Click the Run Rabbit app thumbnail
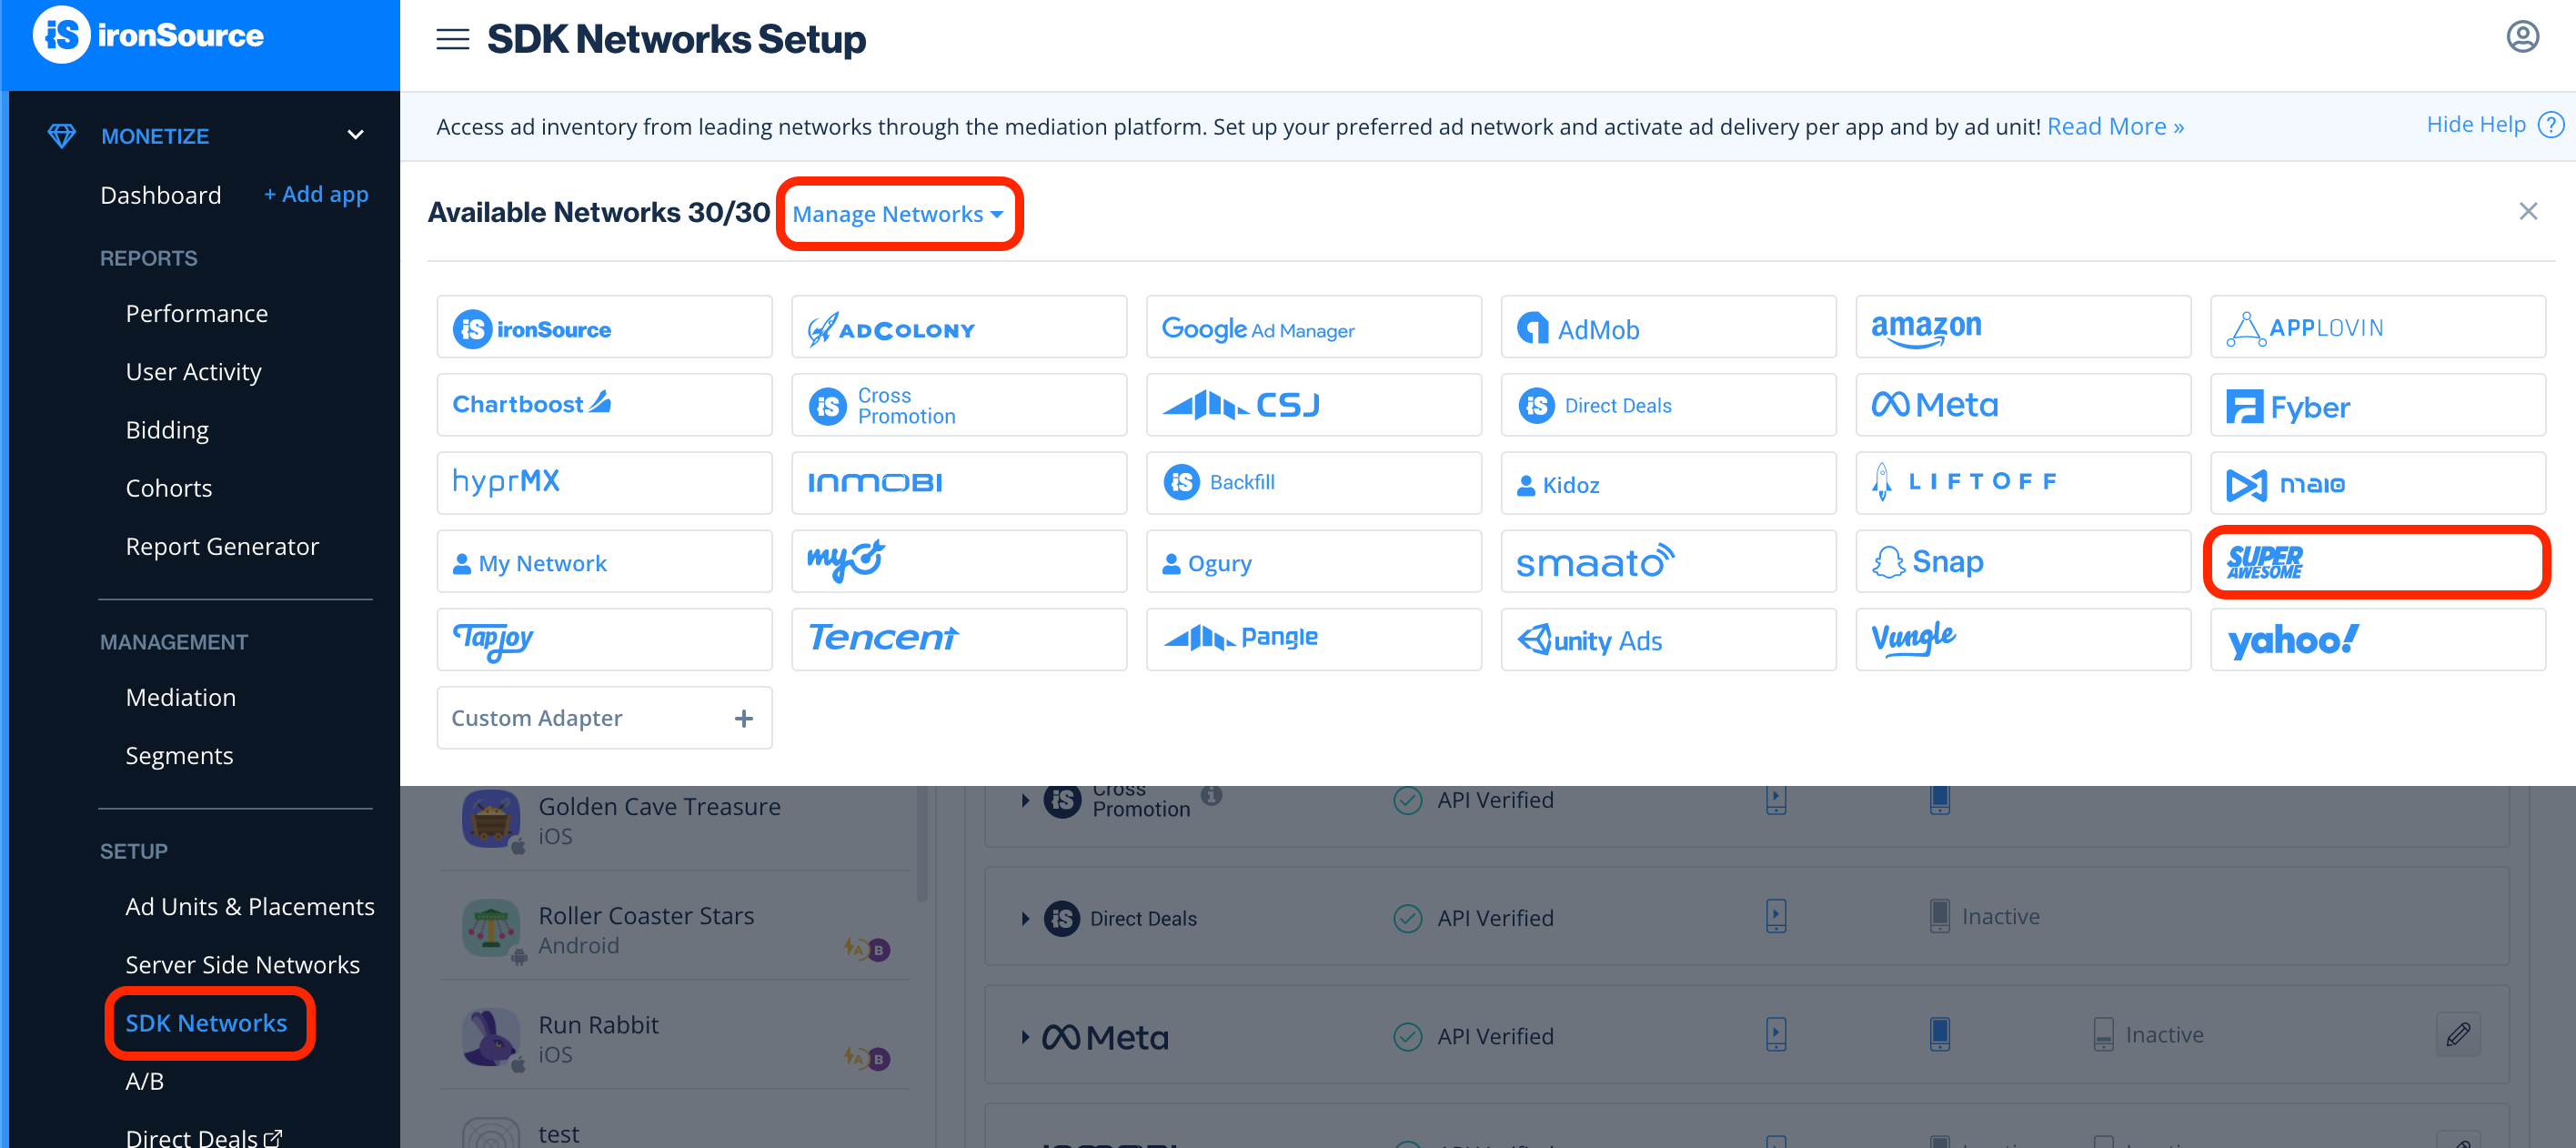The image size is (2576, 1148). [491, 1036]
